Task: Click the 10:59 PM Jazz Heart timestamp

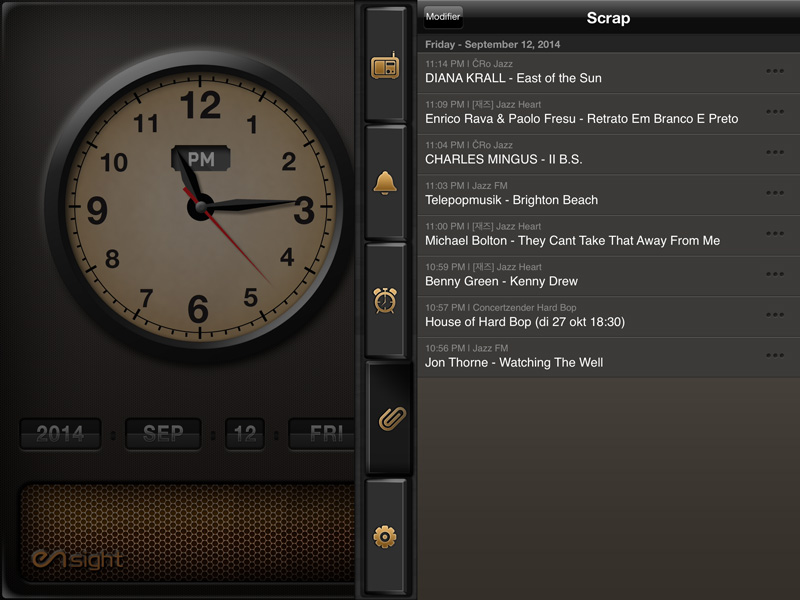Action: point(483,267)
